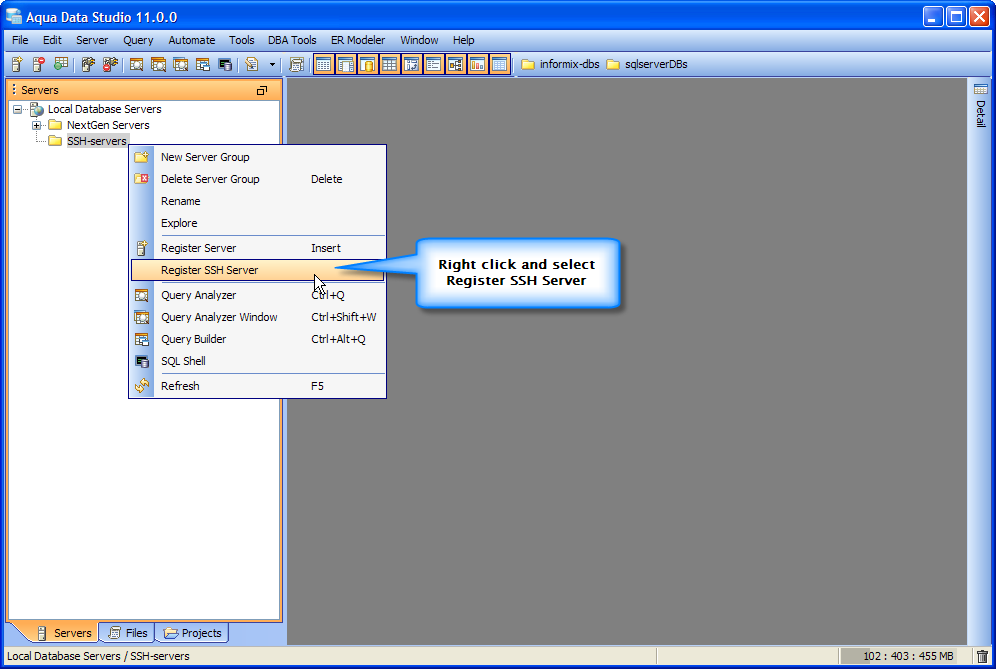Open the sqlserverDBs folder shortcut
This screenshot has width=996, height=669.
(x=647, y=64)
